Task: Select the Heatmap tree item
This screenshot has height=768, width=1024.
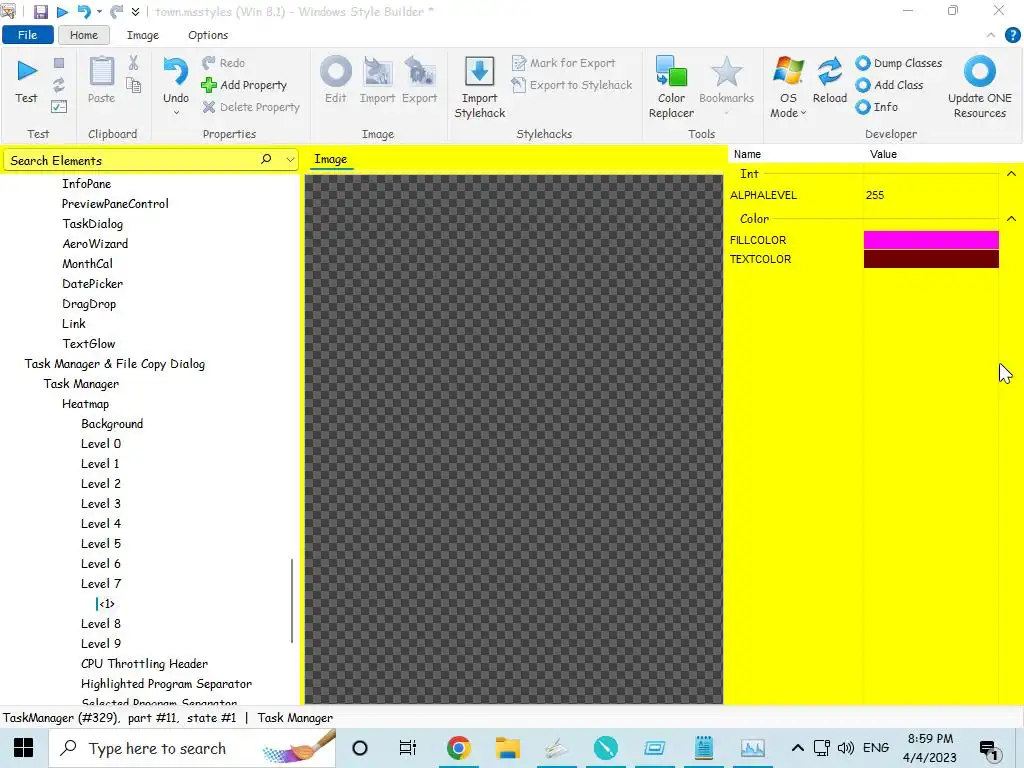Action: click(86, 404)
